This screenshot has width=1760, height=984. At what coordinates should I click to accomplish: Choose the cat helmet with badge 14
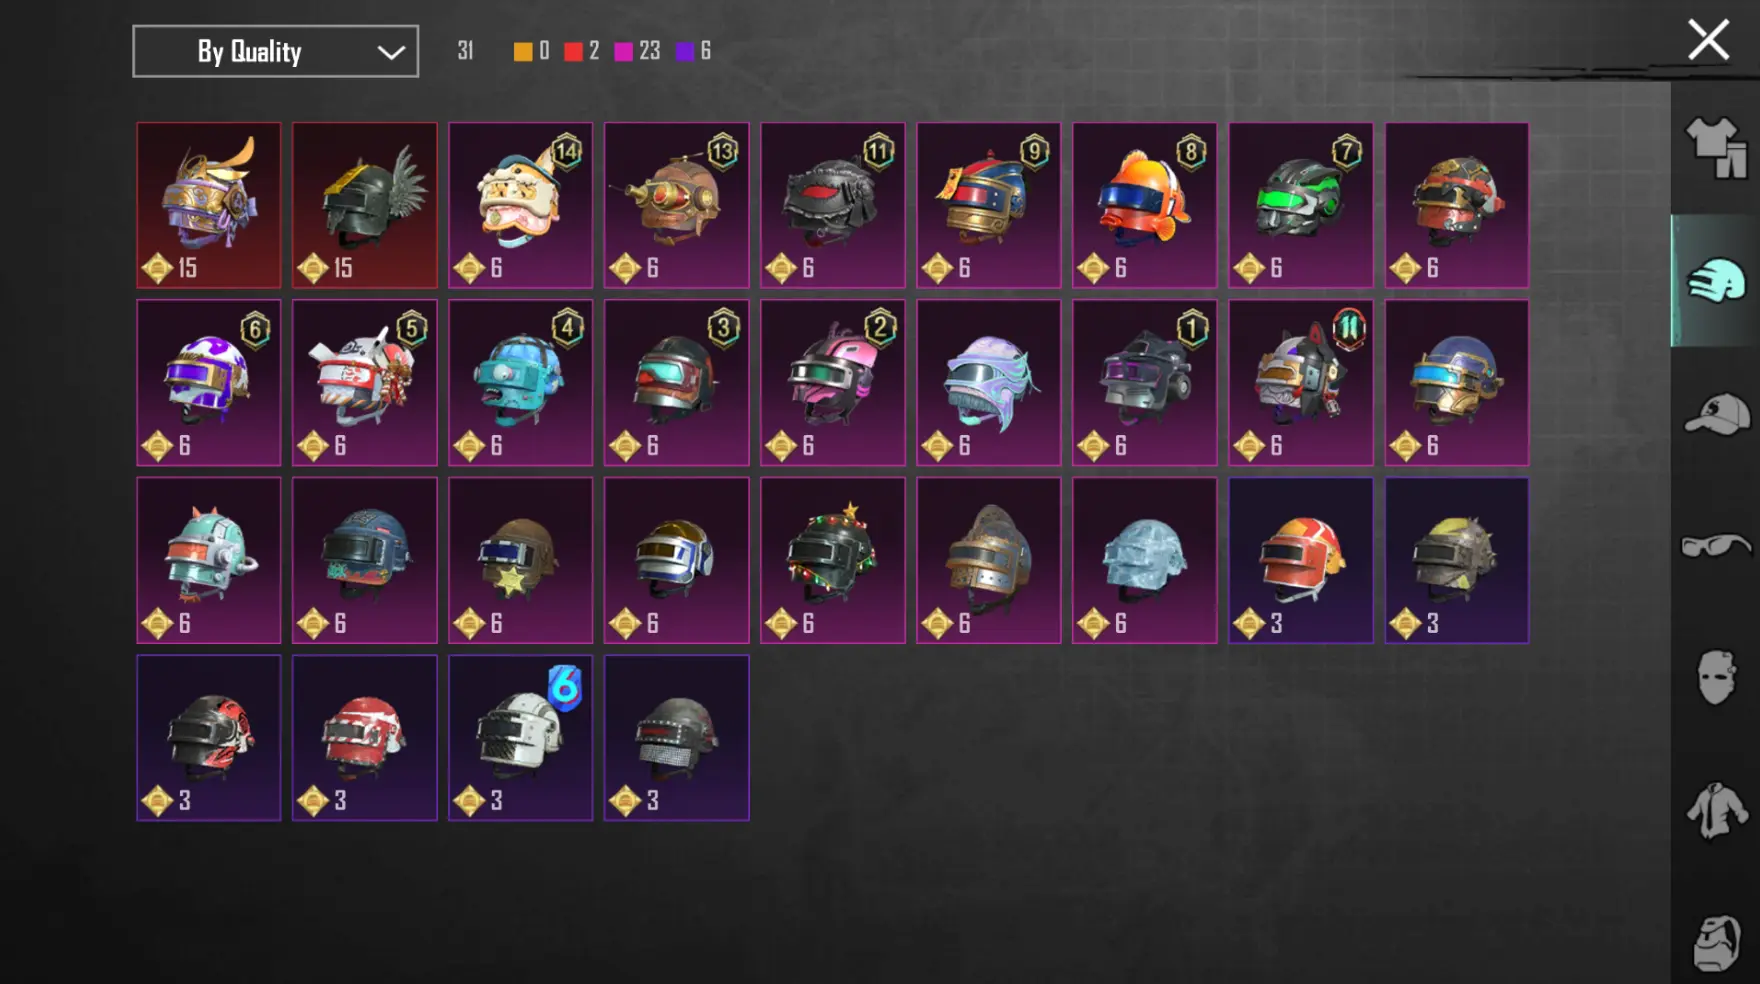tap(521, 205)
